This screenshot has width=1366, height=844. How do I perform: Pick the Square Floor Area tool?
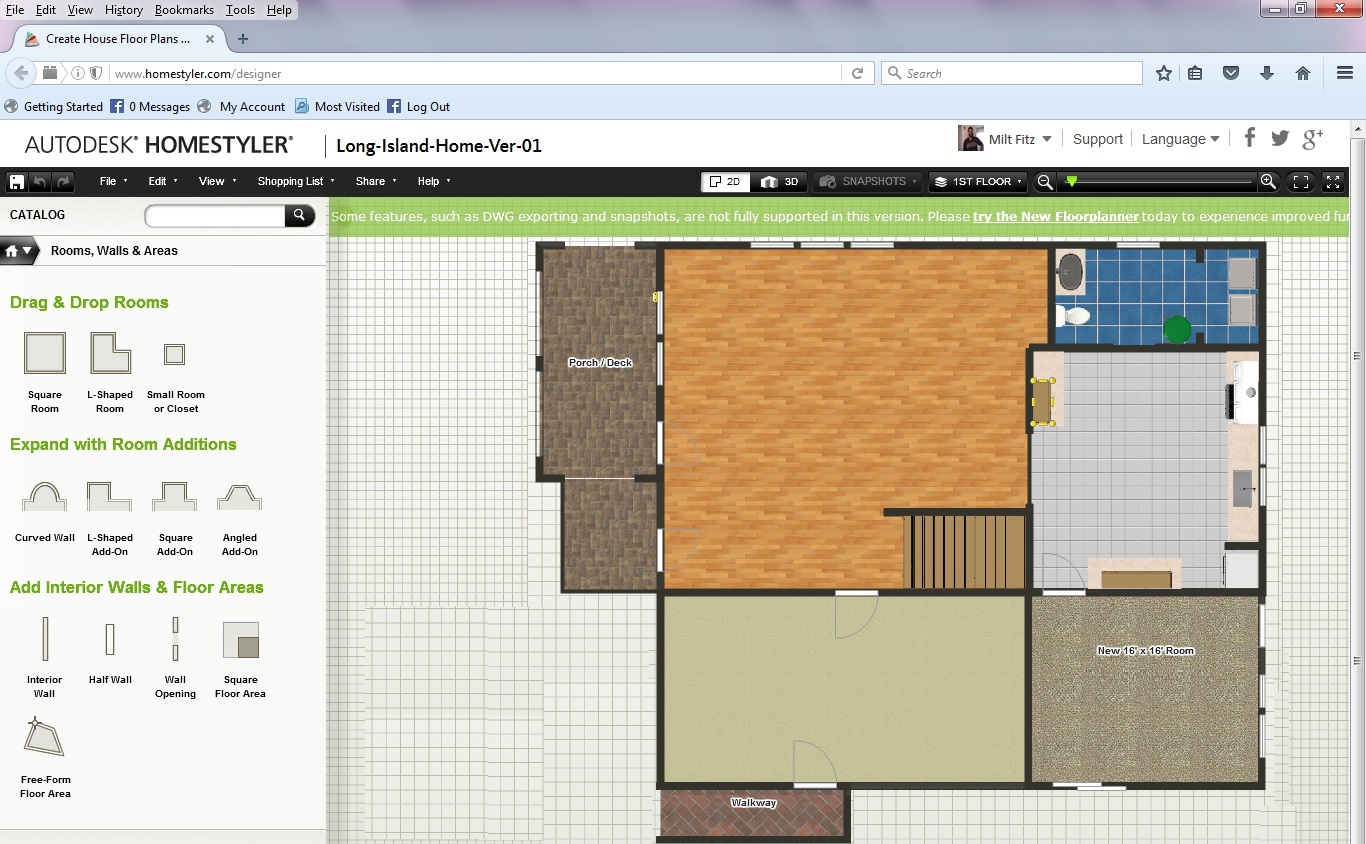[240, 639]
